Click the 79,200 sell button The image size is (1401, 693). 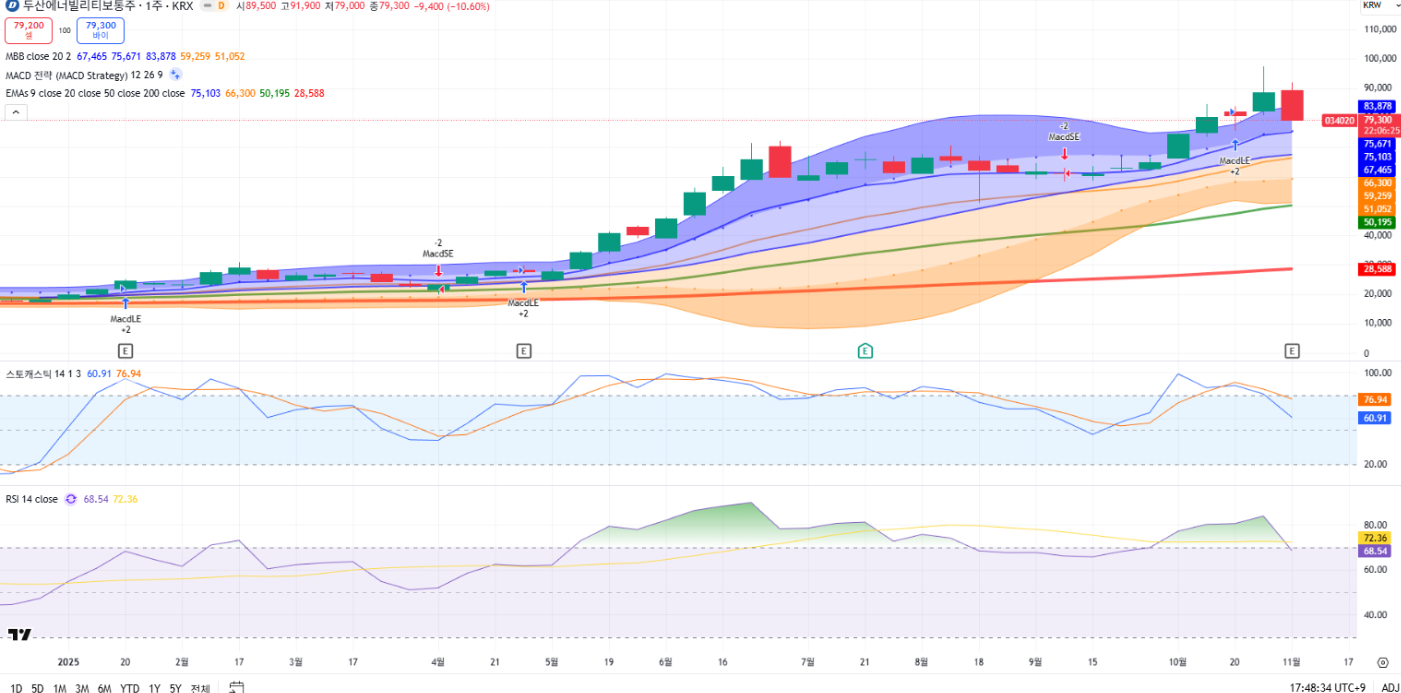click(28, 30)
